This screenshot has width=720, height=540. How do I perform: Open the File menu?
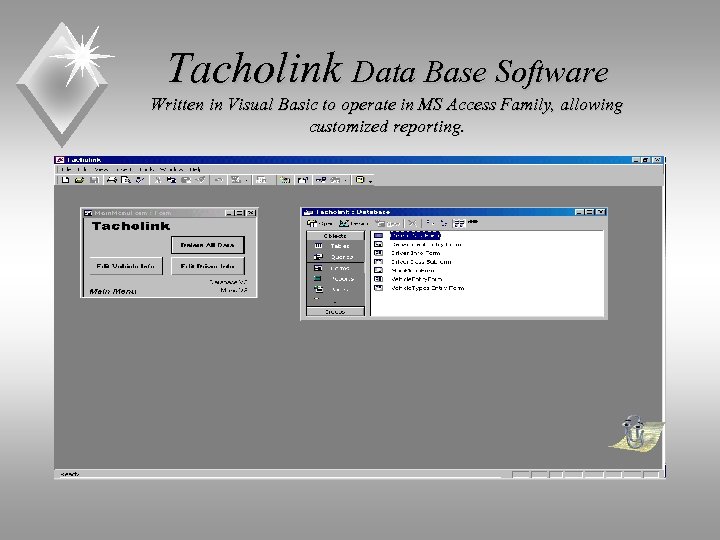66,169
